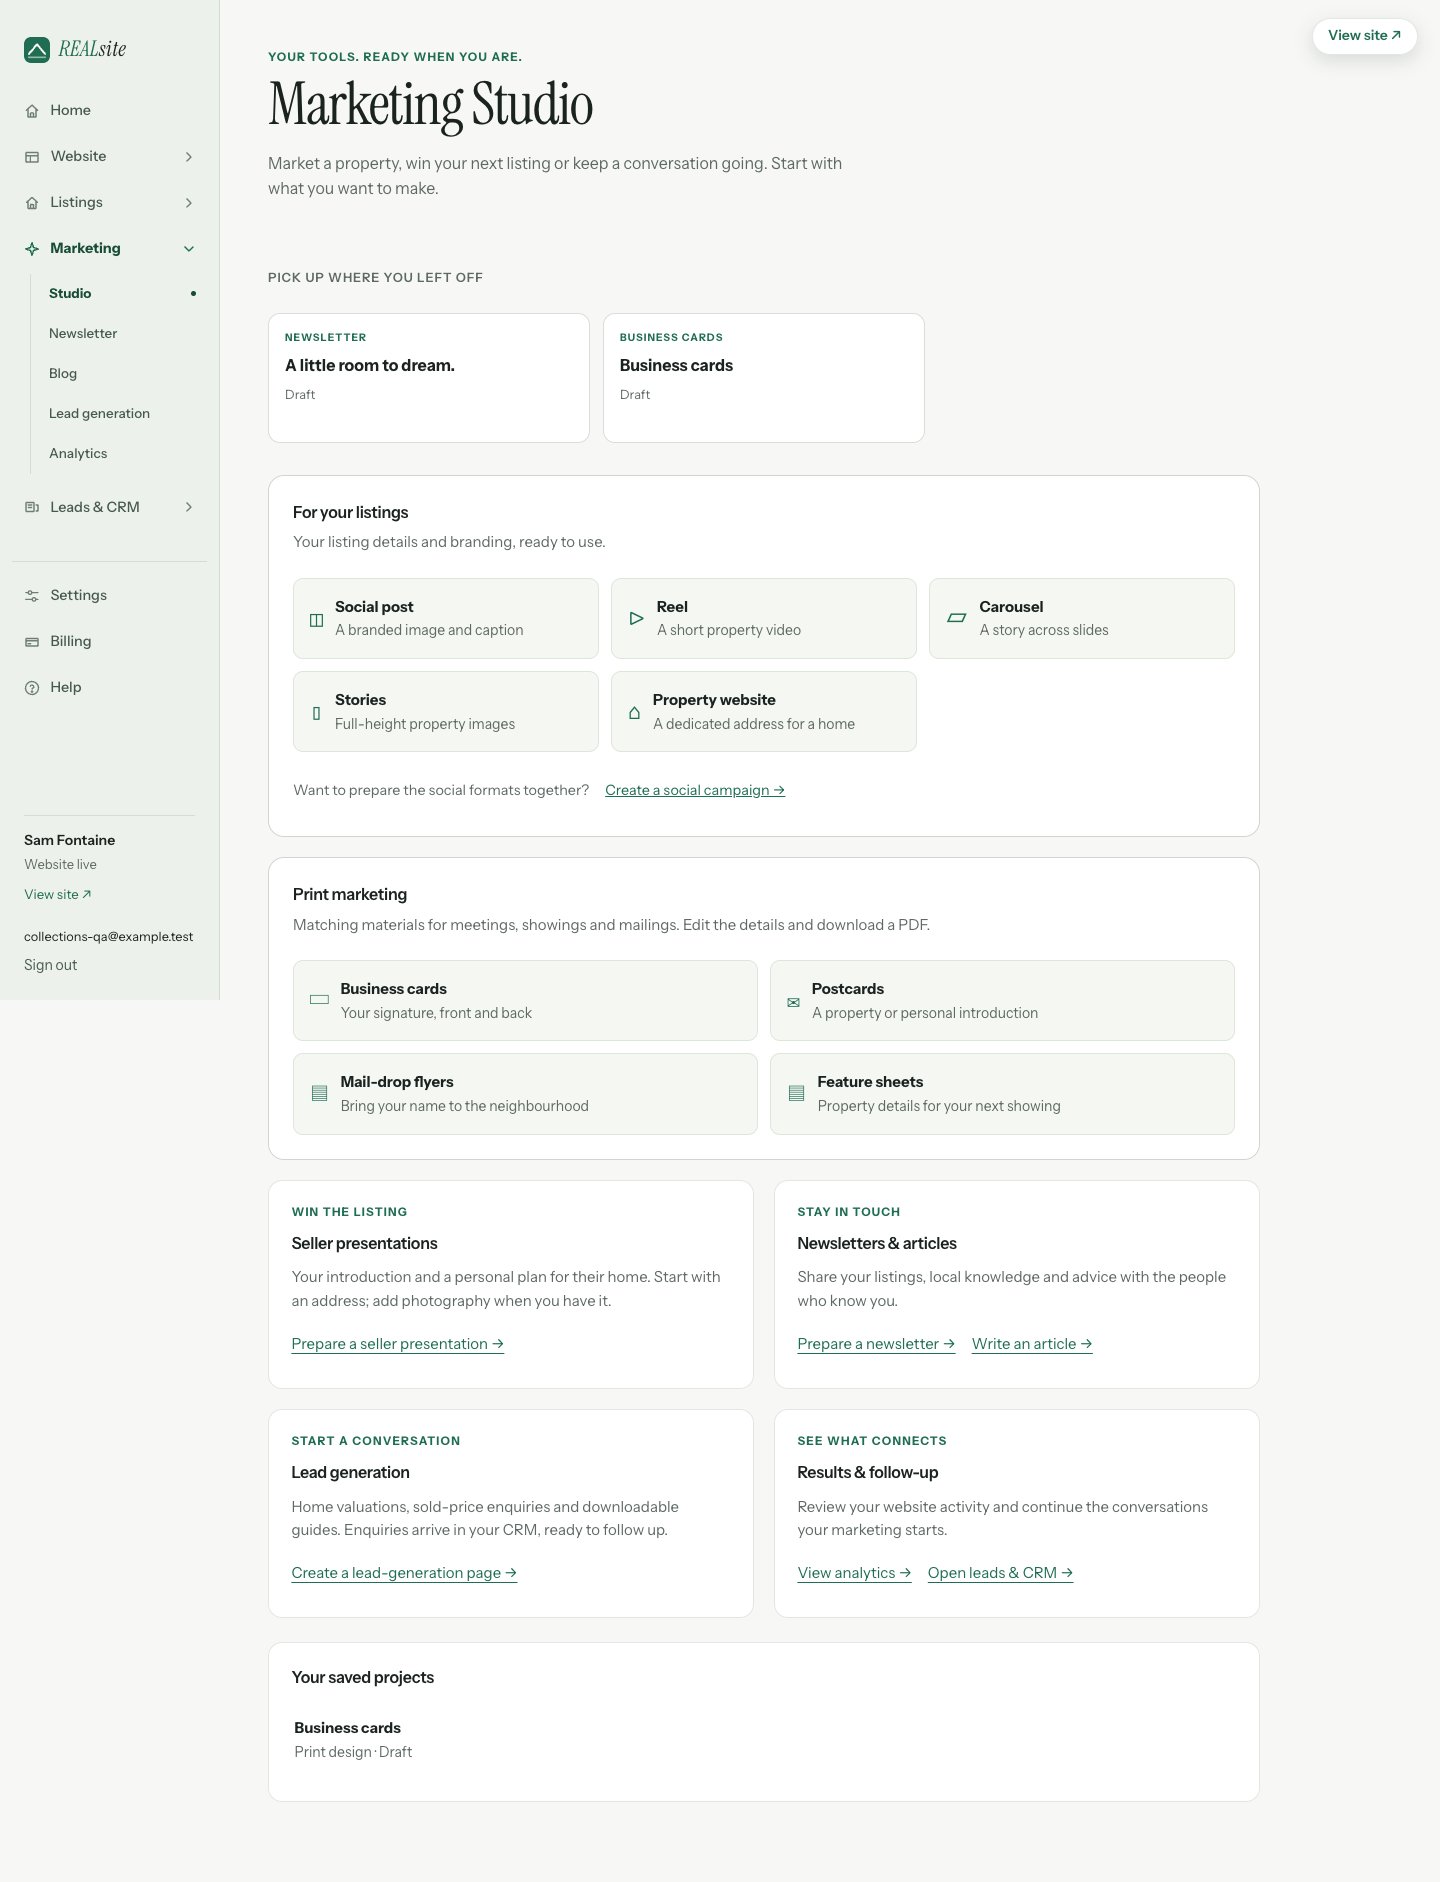Click the View site button at top right

click(1364, 36)
